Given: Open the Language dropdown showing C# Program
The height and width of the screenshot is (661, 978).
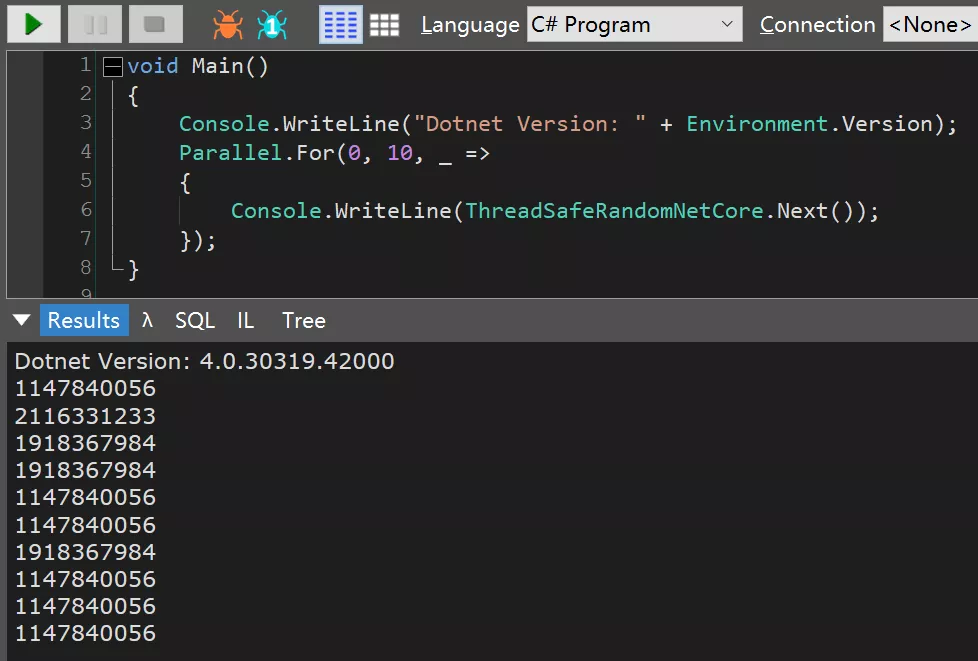Looking at the screenshot, I should [634, 25].
